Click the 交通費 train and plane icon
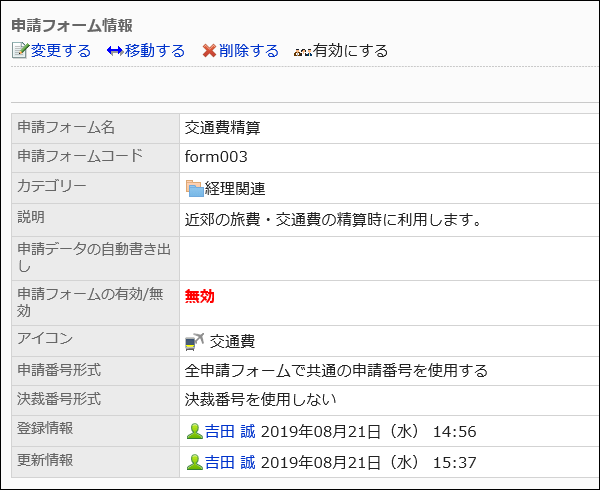 coord(194,342)
